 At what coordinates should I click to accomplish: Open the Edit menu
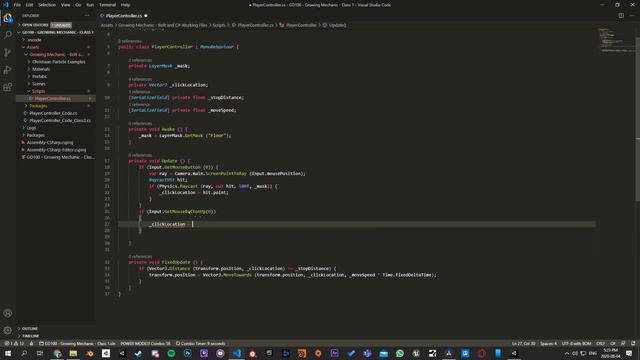(x=29, y=5)
